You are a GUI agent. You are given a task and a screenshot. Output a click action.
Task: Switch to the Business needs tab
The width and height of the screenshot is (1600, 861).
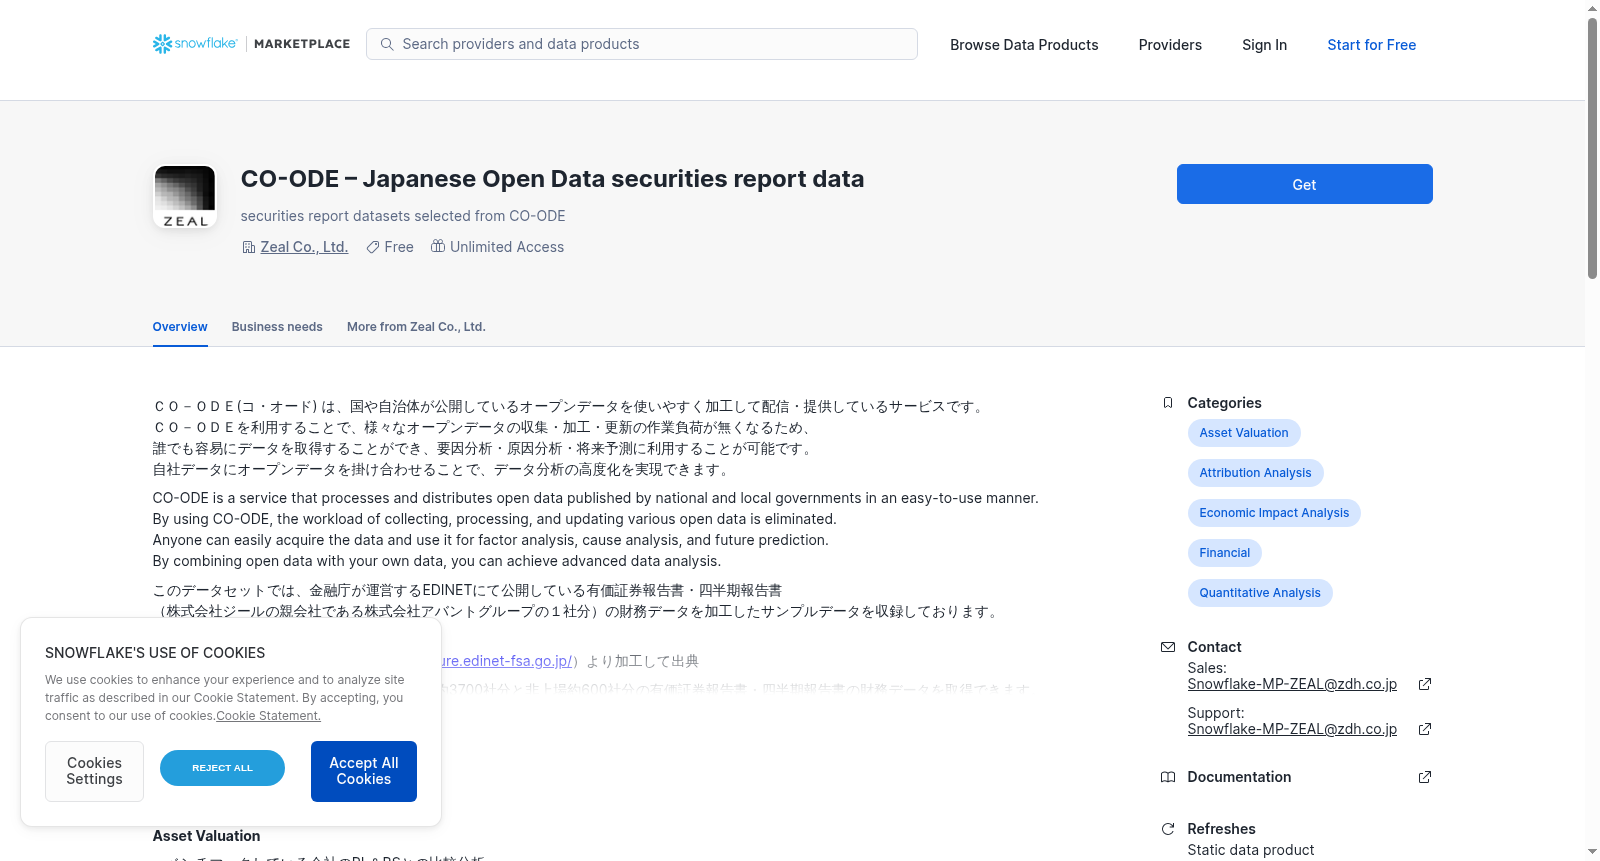(x=277, y=327)
